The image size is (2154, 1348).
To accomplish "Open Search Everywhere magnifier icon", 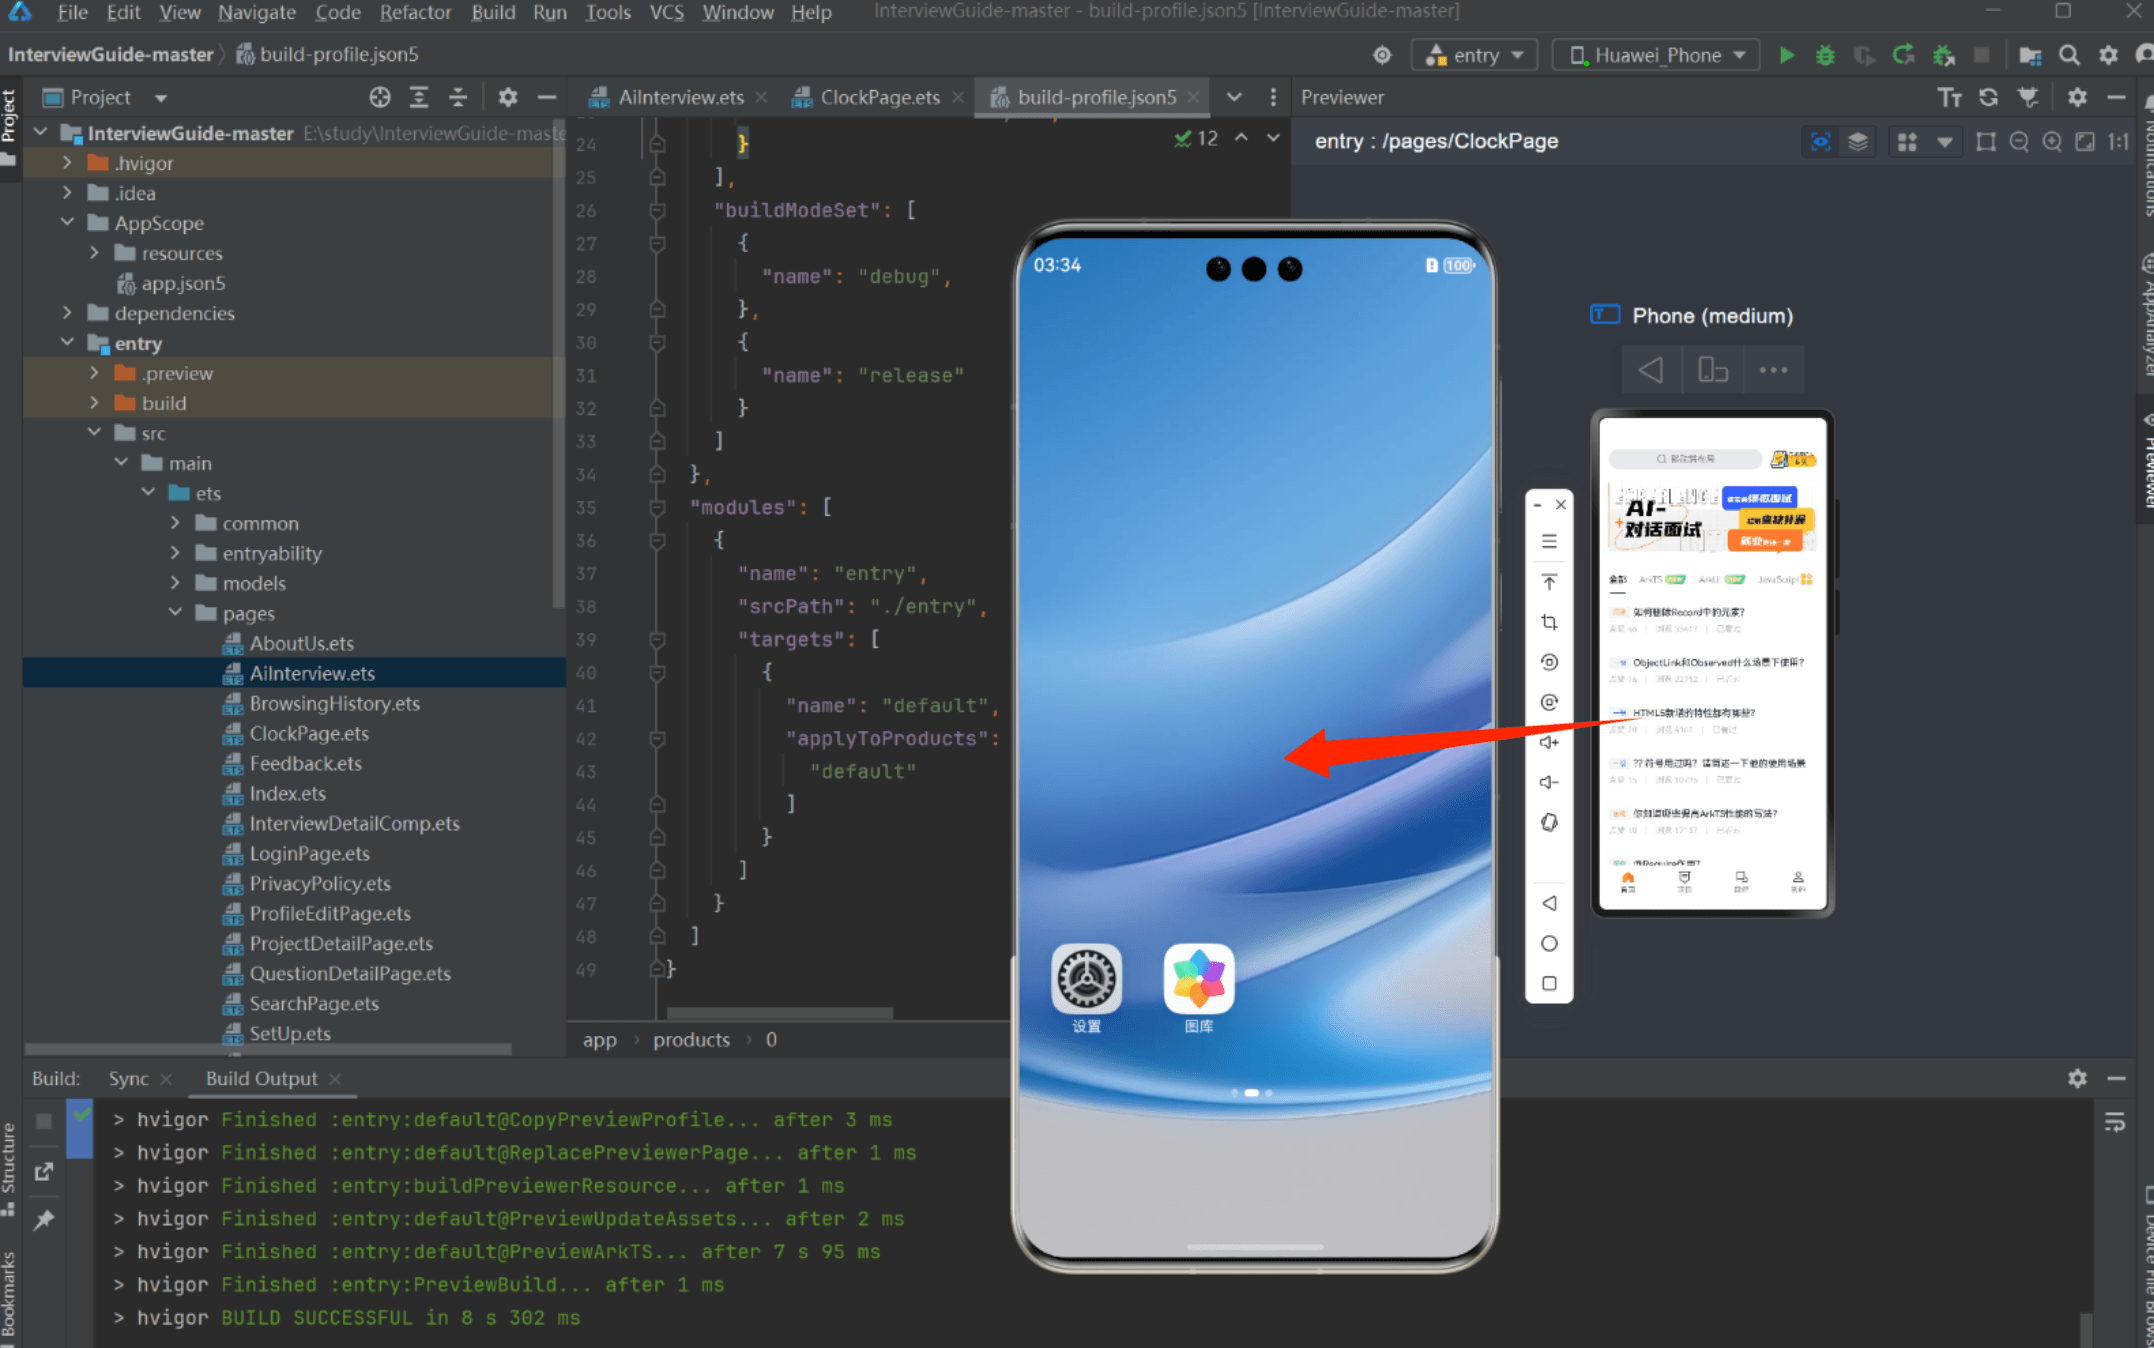I will pos(2069,55).
